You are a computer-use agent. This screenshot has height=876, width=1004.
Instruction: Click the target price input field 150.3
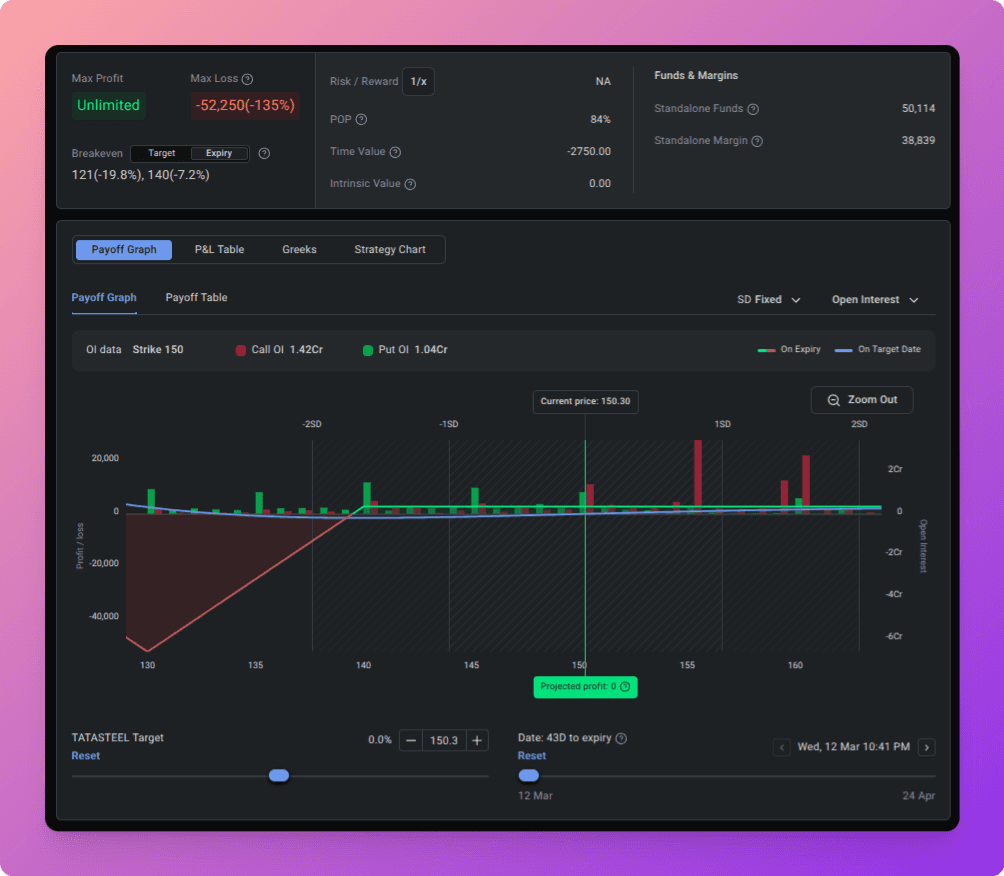pos(444,740)
